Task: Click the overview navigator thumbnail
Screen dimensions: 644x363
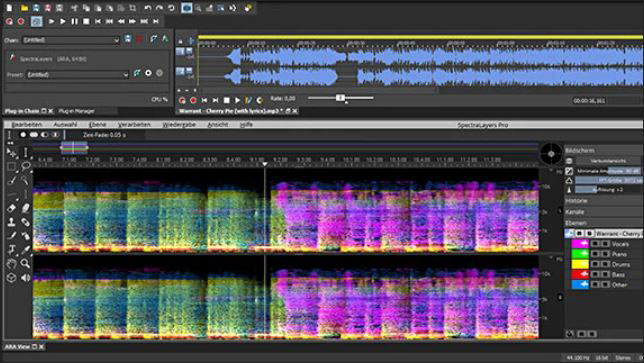Action: click(74, 147)
